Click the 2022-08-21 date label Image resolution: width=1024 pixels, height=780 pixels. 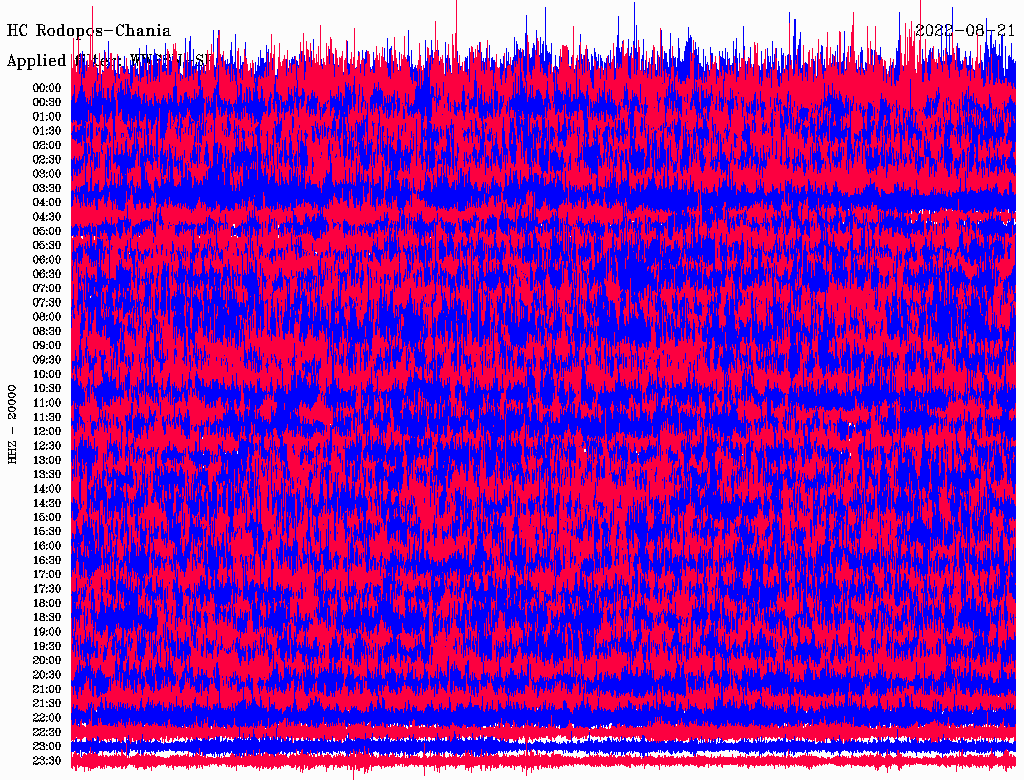[965, 31]
